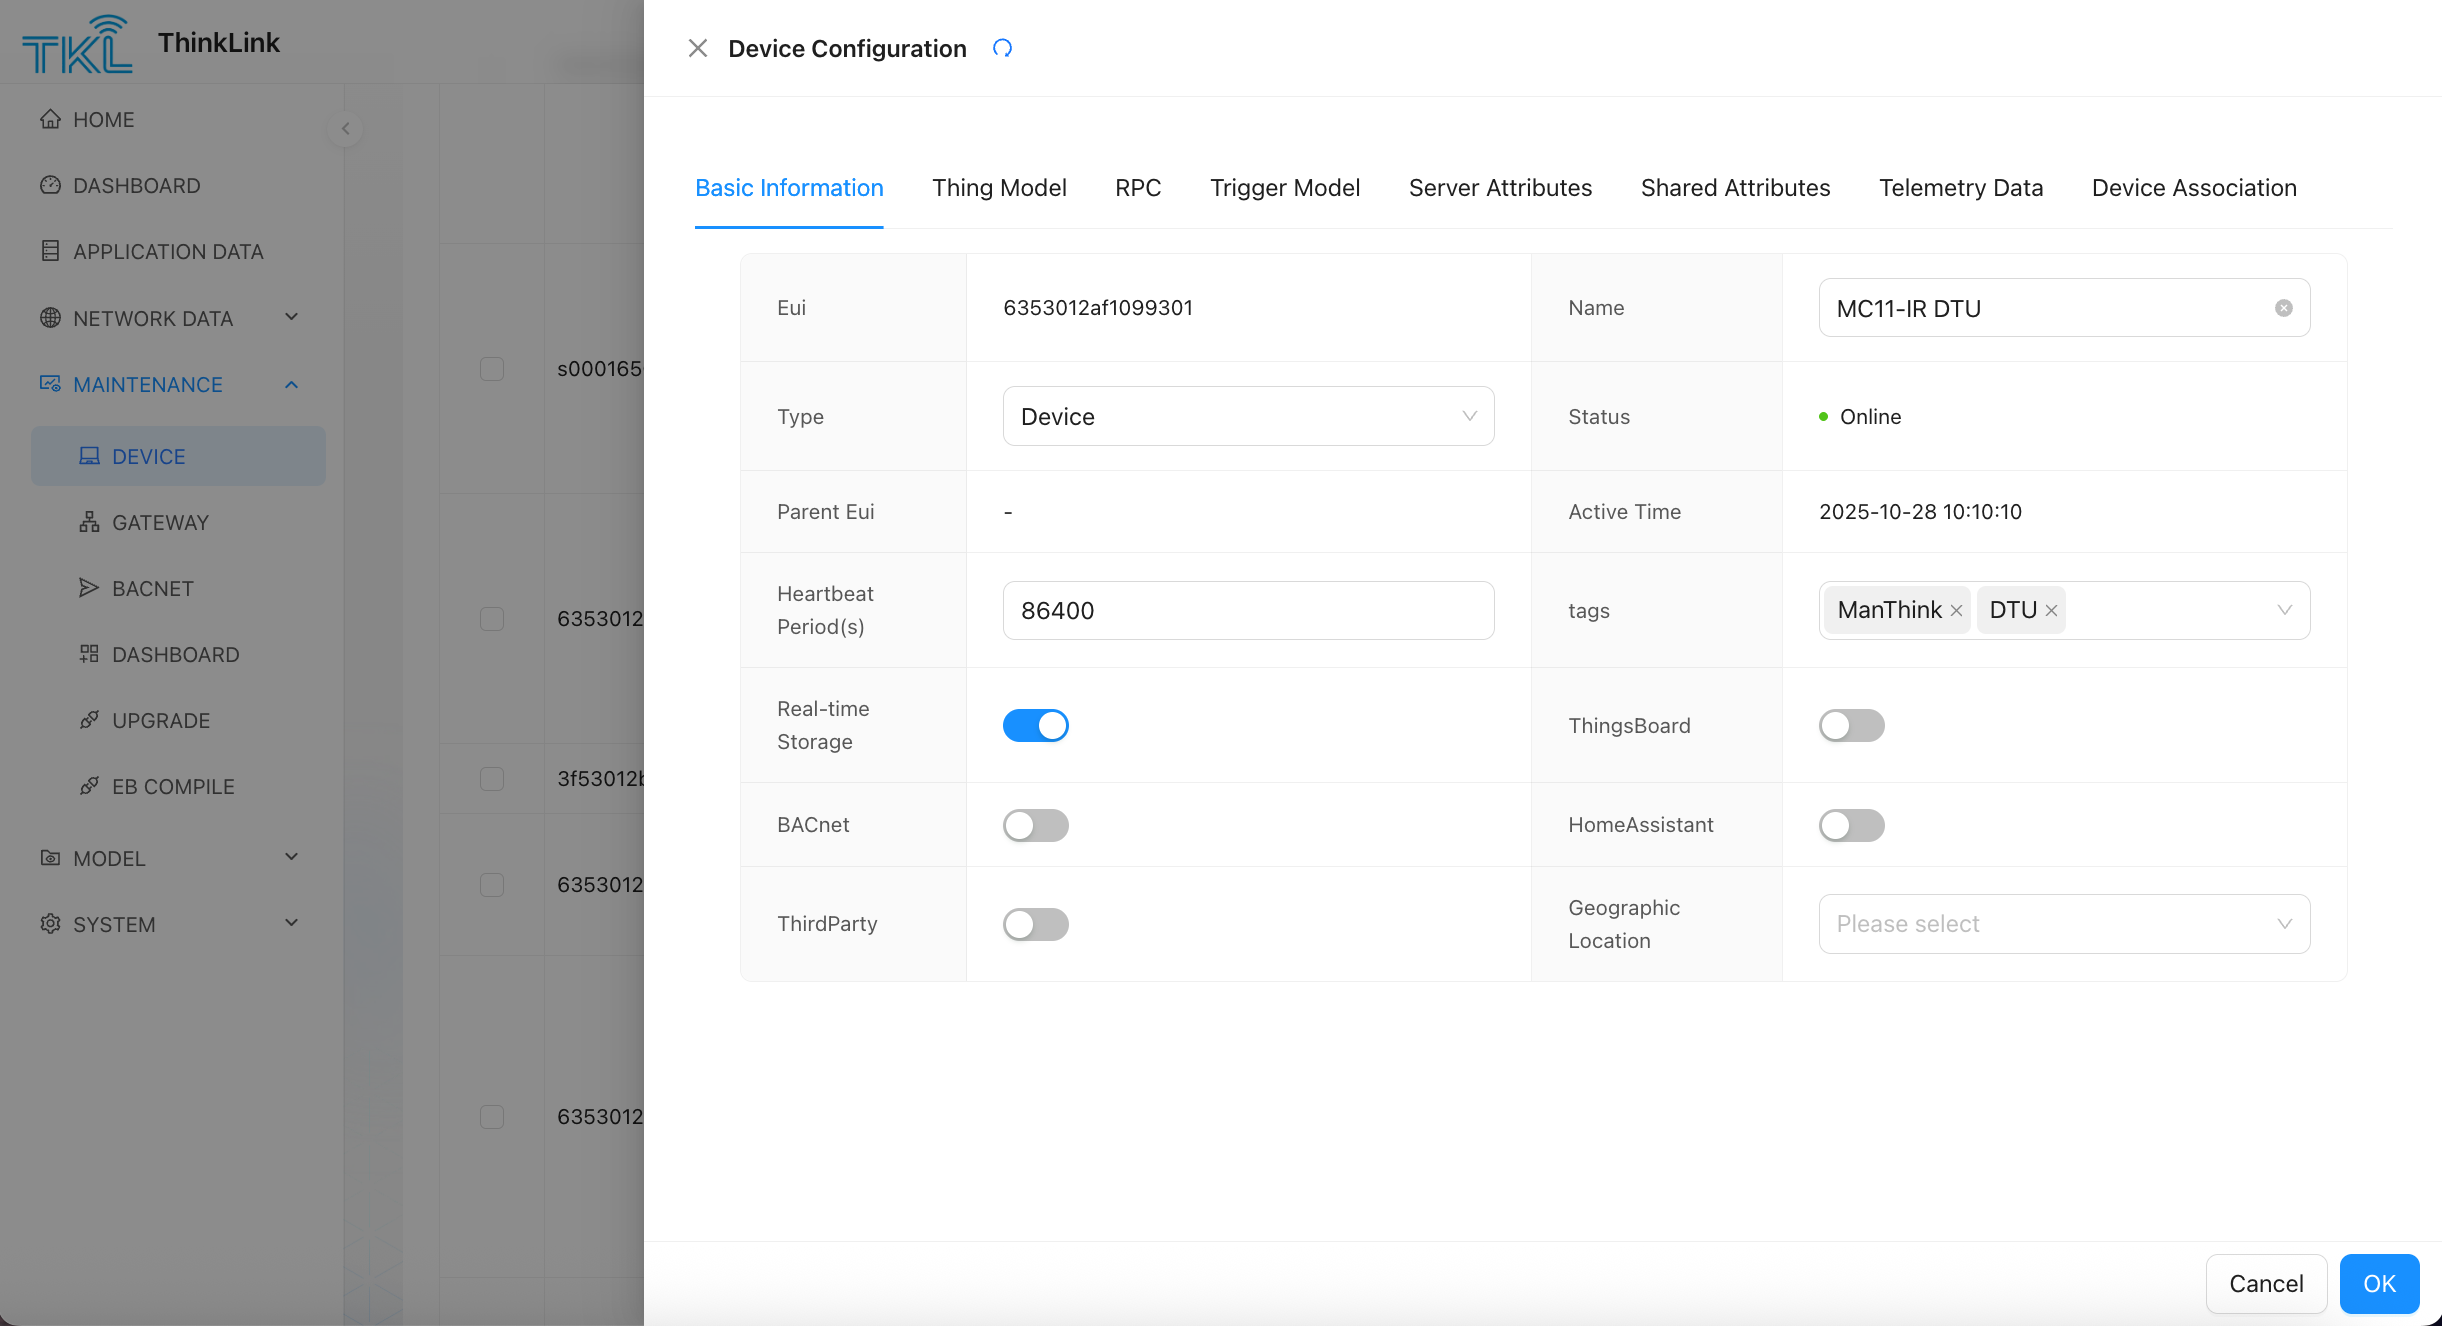Click the Heartbeat Period input field
Image resolution: width=2442 pixels, height=1326 pixels.
[x=1247, y=610]
